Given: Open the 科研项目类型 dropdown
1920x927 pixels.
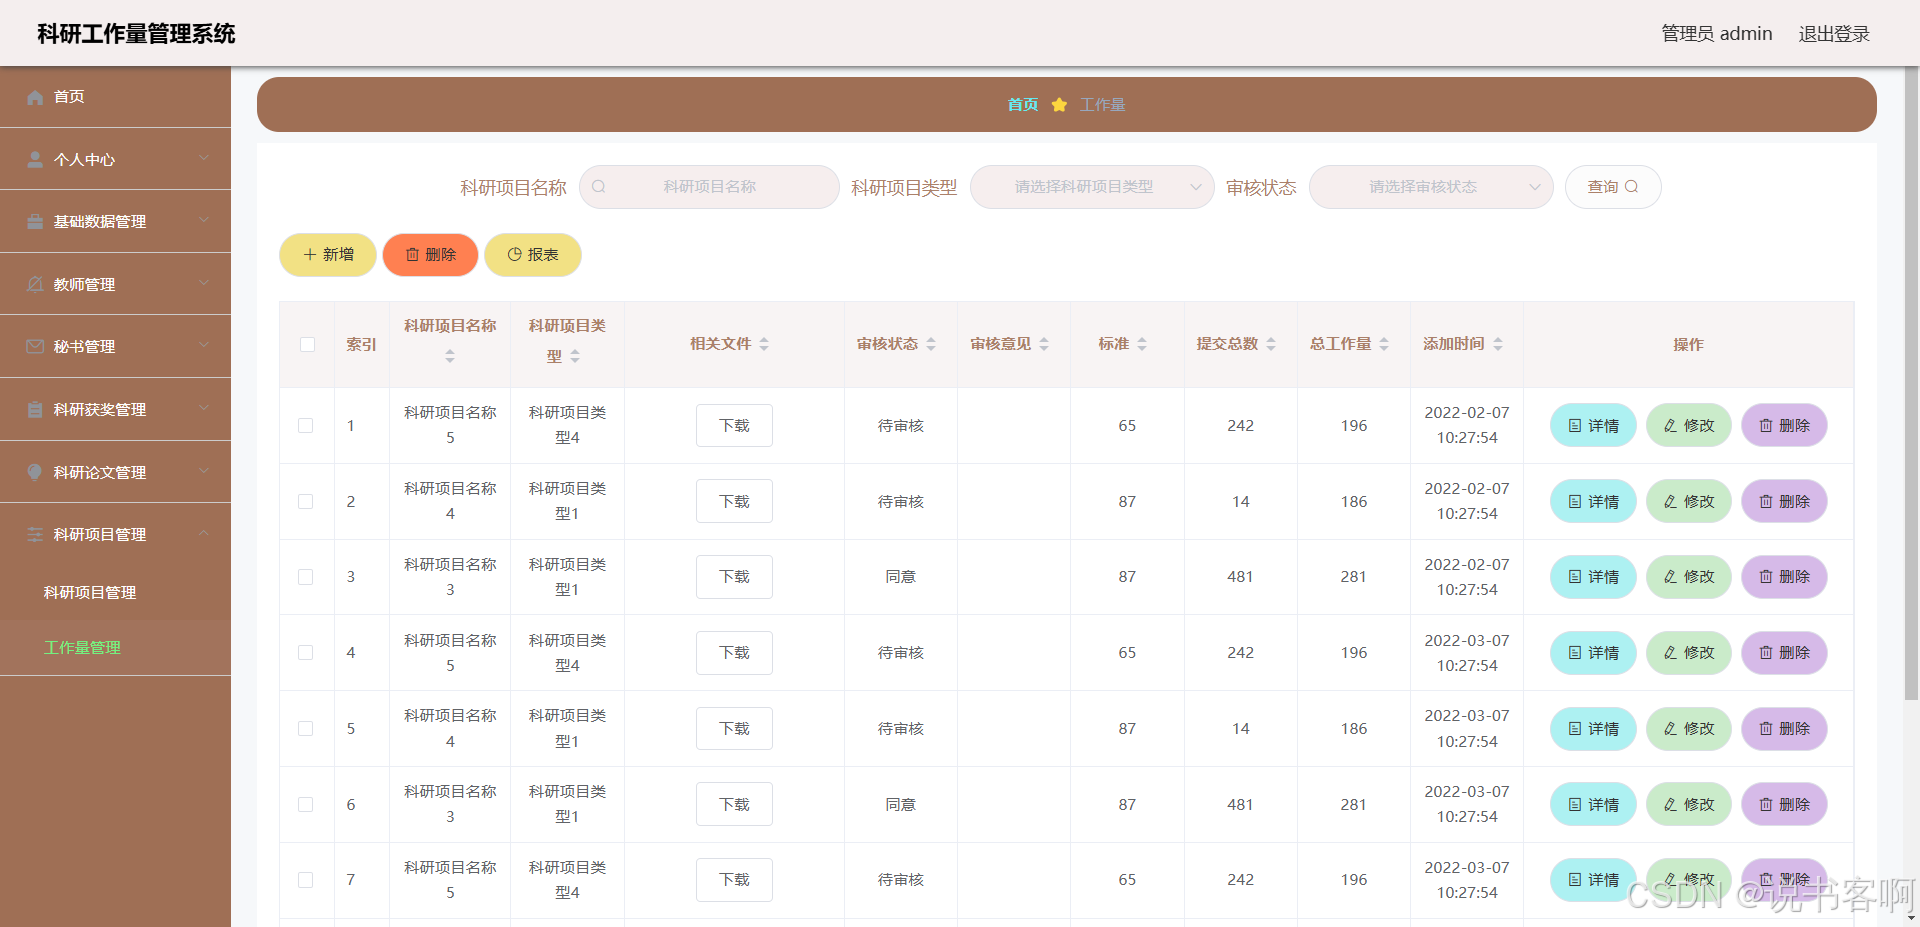Looking at the screenshot, I should (1092, 187).
